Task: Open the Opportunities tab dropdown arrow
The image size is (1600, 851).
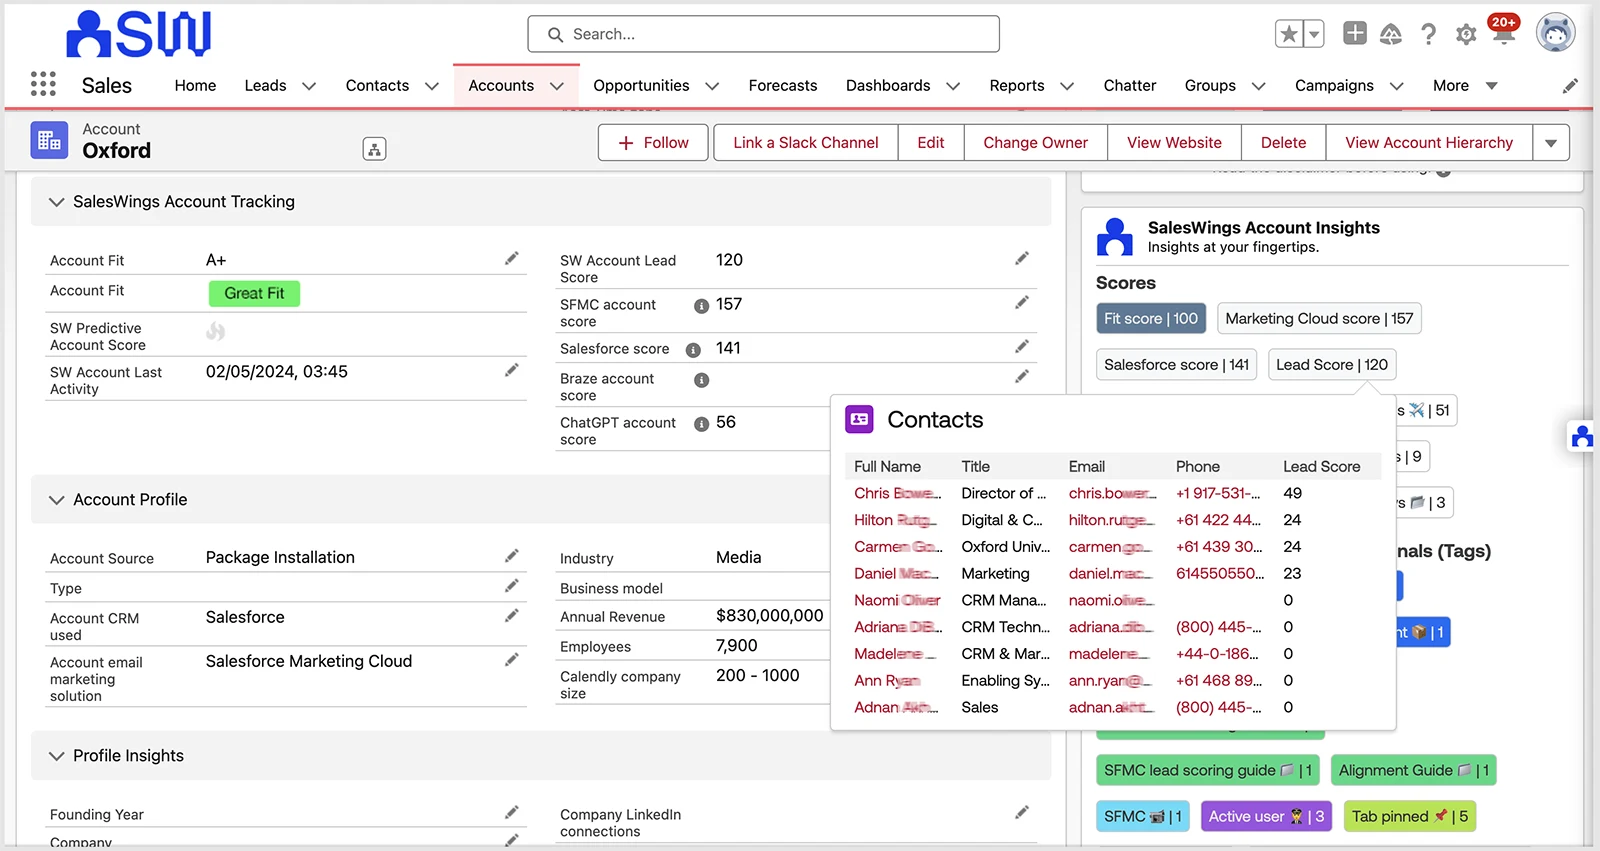Action: (x=712, y=86)
